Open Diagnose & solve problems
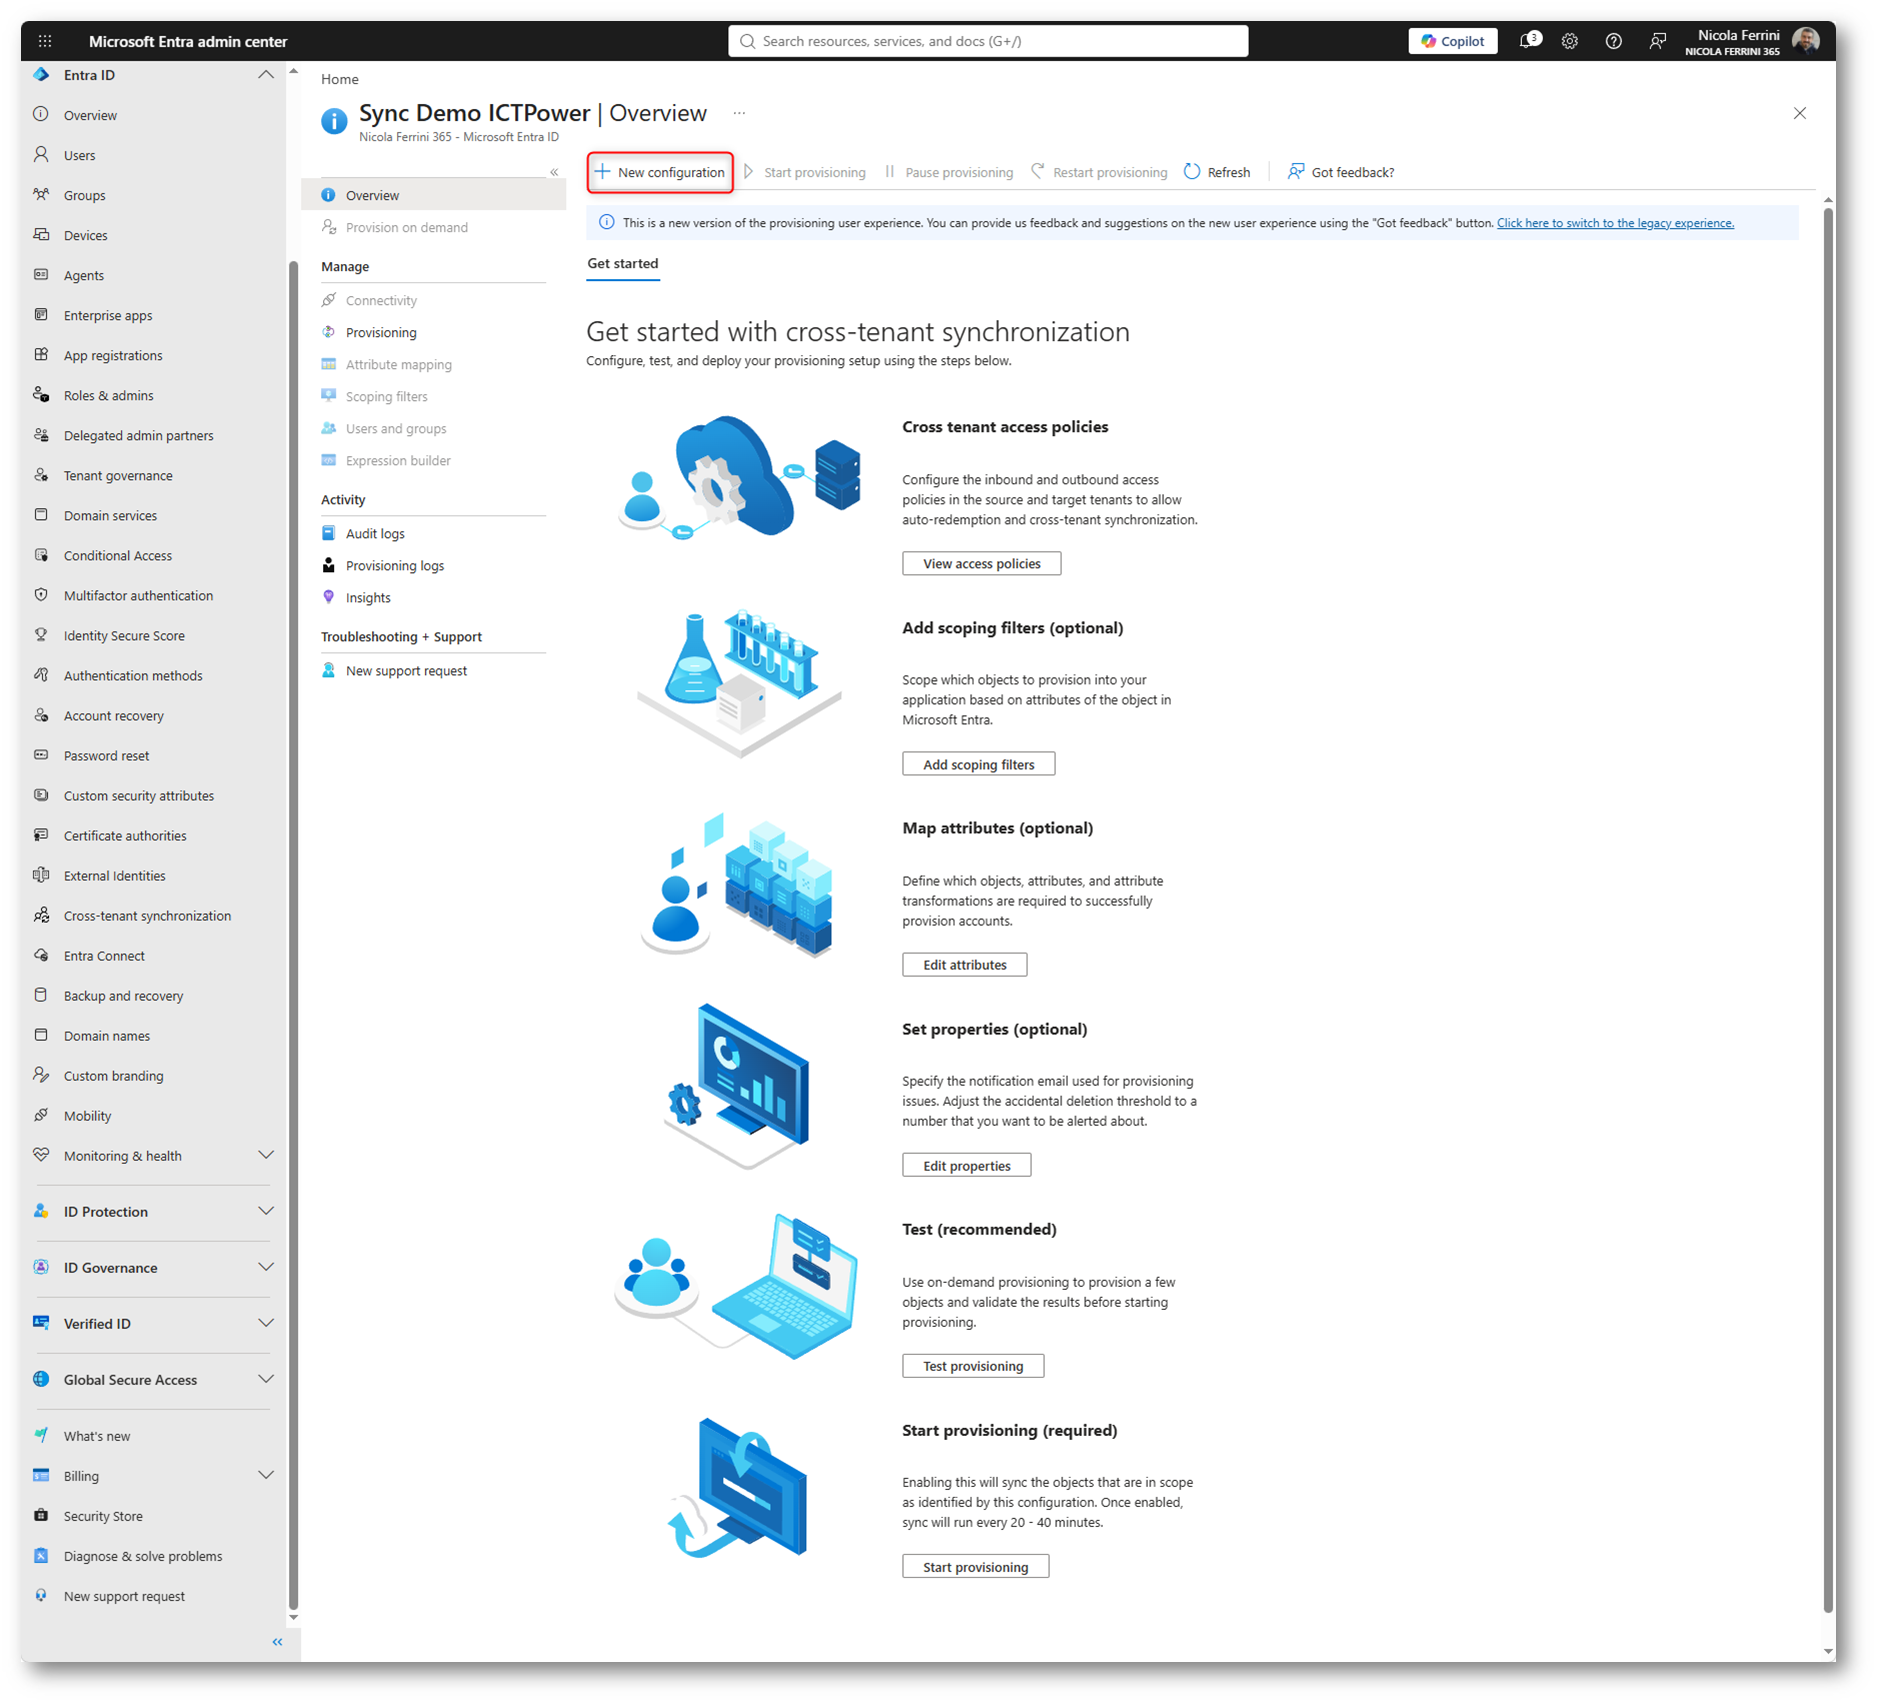The width and height of the screenshot is (1878, 1704). (143, 1555)
